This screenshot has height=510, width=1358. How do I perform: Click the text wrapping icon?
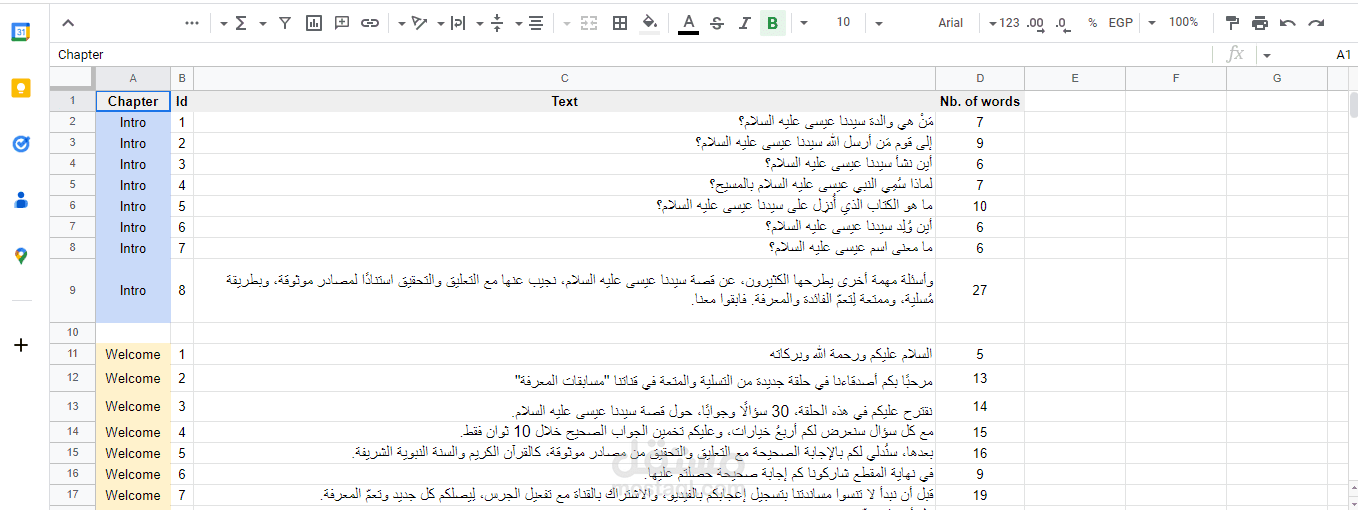pos(458,22)
